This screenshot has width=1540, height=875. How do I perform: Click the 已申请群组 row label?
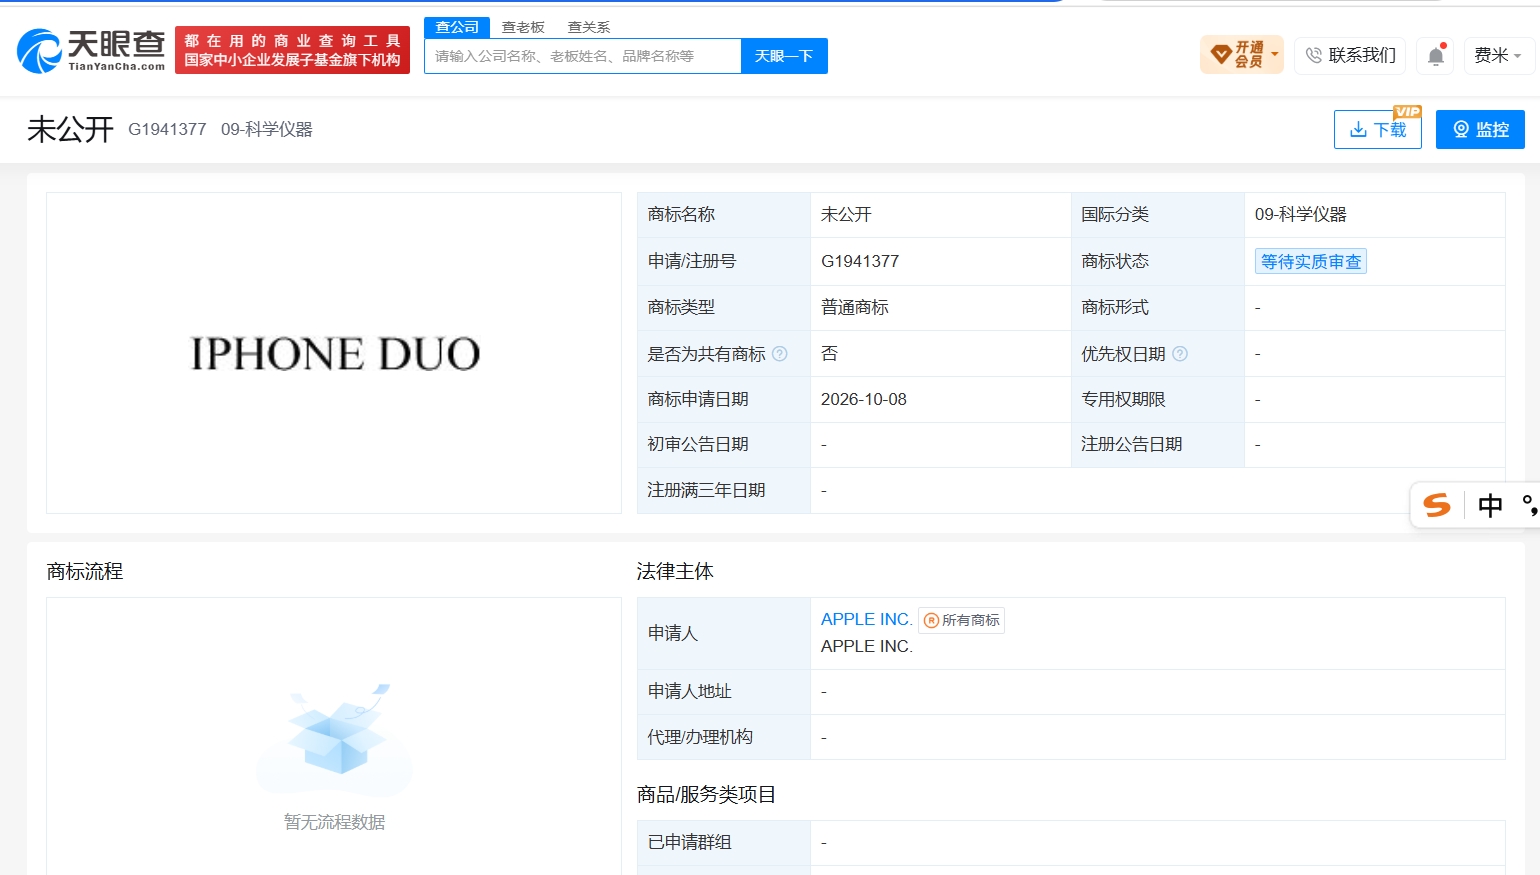pos(690,842)
